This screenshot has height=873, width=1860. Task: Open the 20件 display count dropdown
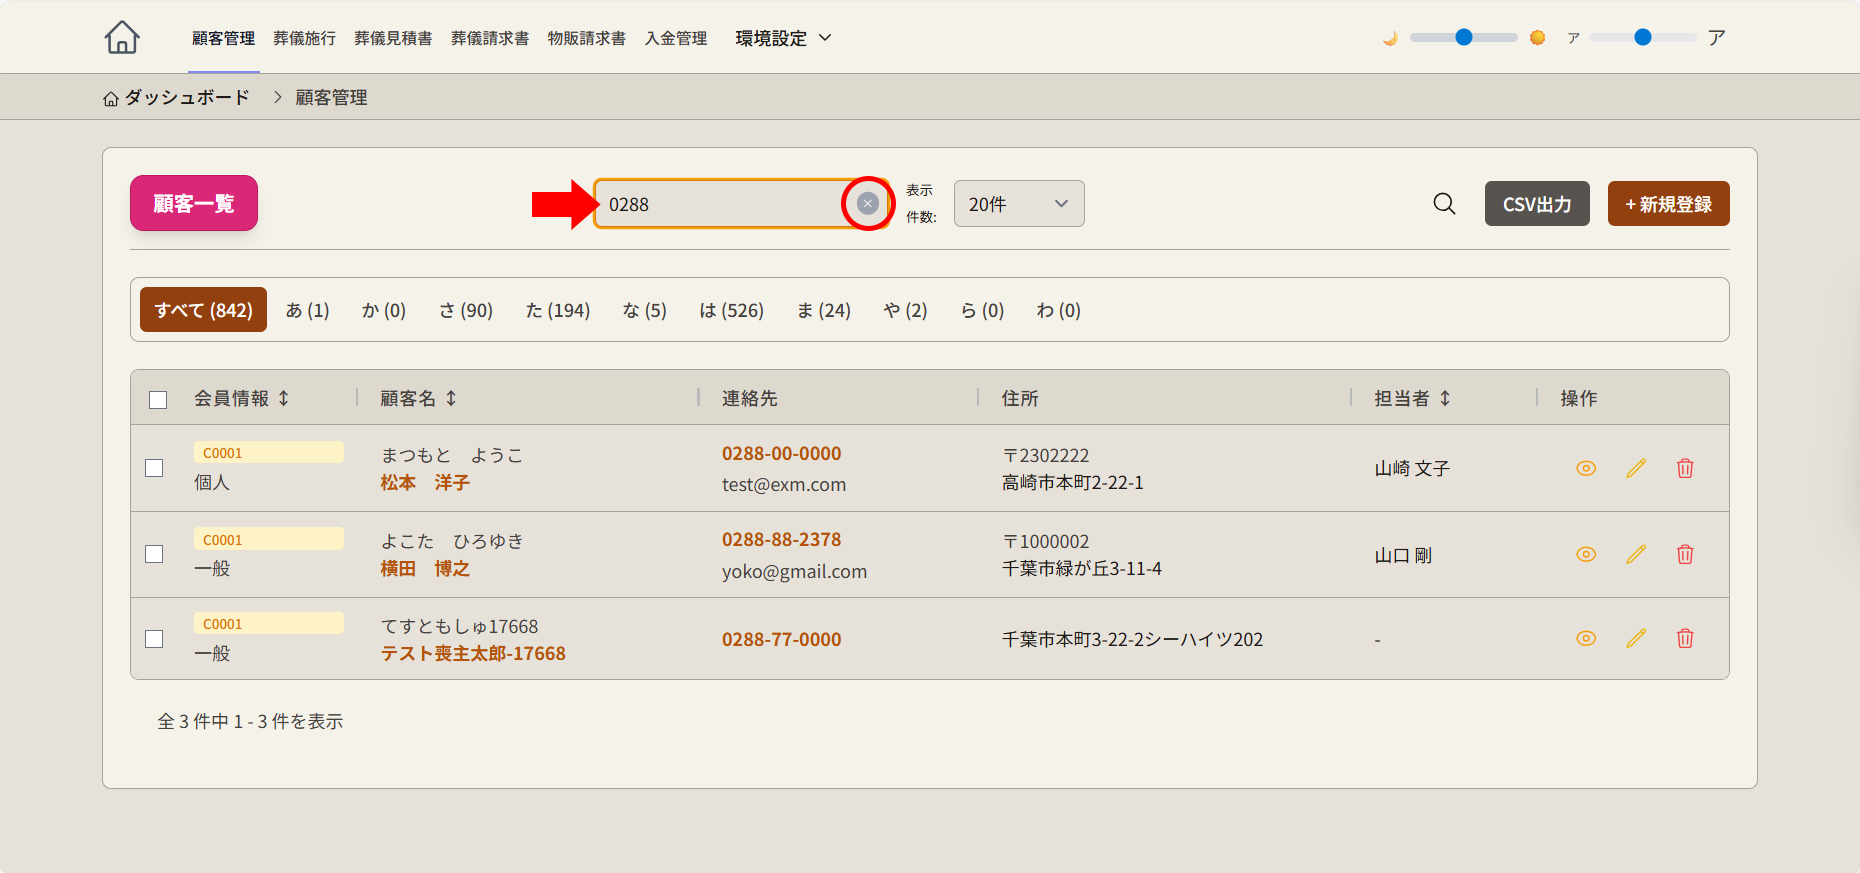tap(1018, 204)
